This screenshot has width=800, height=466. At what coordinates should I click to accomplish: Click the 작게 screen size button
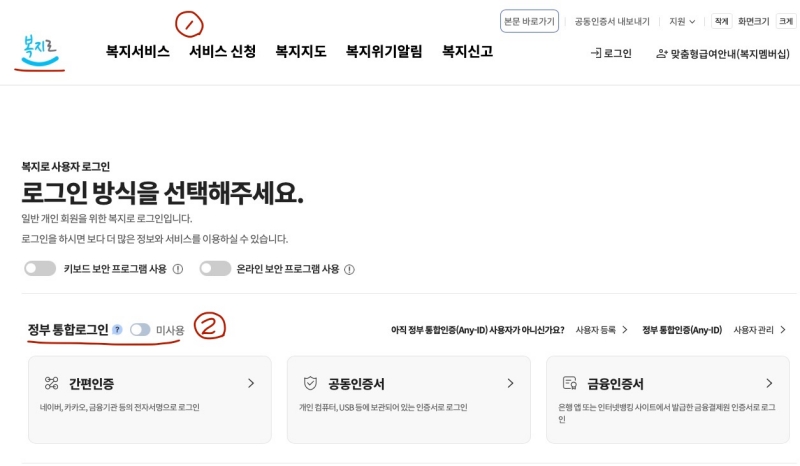[721, 21]
